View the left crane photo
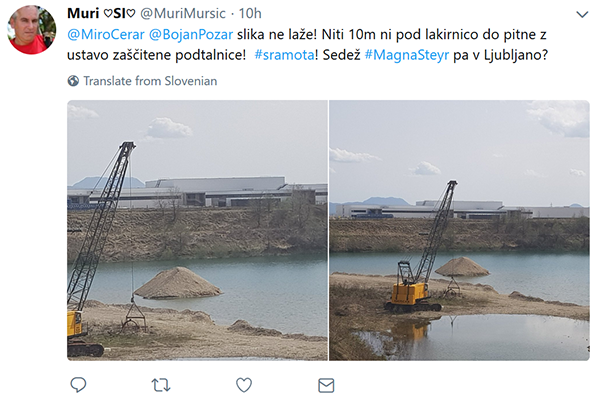This screenshot has height=400, width=600. [x=197, y=230]
